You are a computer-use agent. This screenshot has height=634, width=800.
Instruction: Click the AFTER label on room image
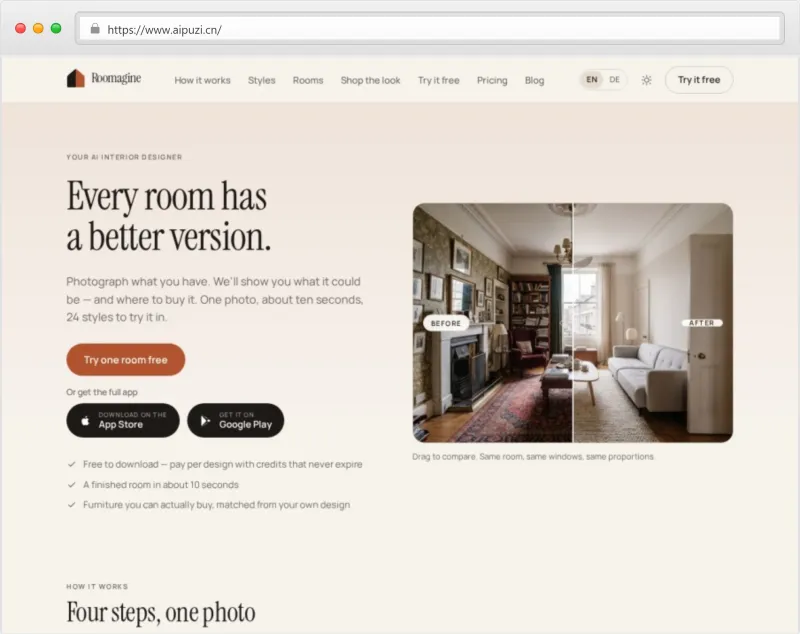(x=702, y=323)
